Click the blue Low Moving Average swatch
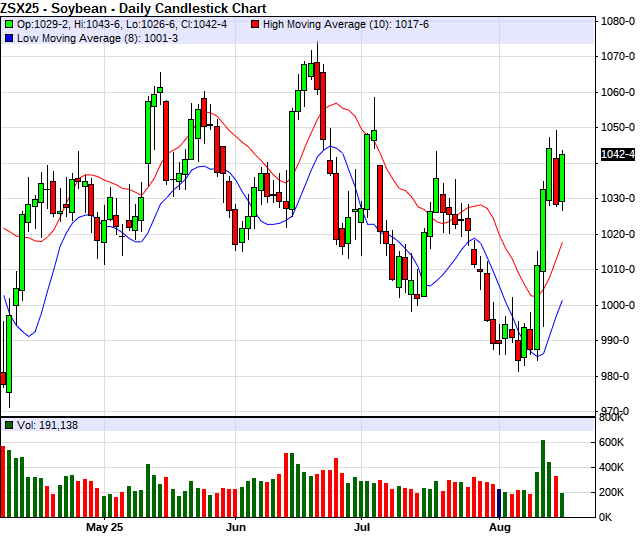The height and width of the screenshot is (536, 640). [x=9, y=37]
